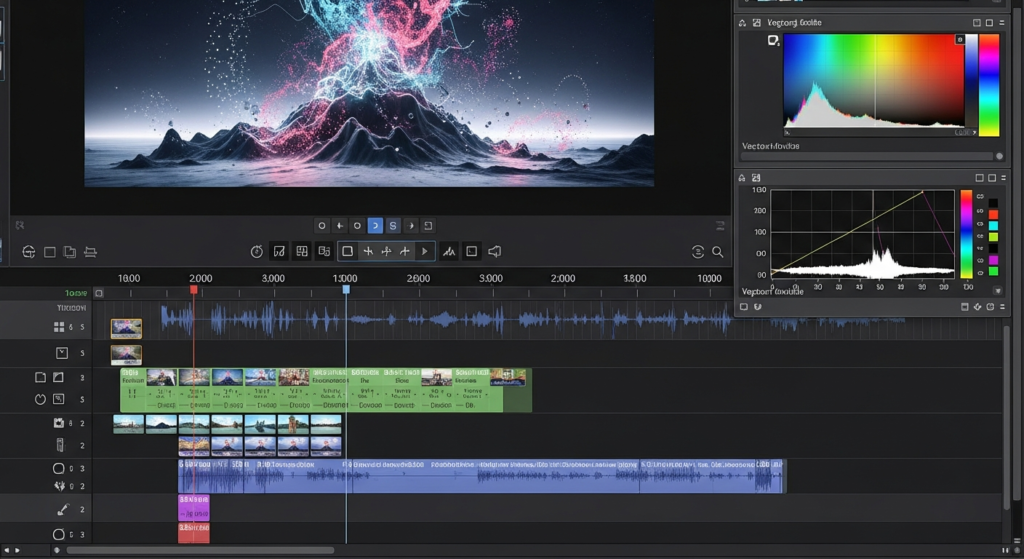Click the red playhead marker on the ruler
Image resolution: width=1024 pixels, height=559 pixels.
coord(194,290)
